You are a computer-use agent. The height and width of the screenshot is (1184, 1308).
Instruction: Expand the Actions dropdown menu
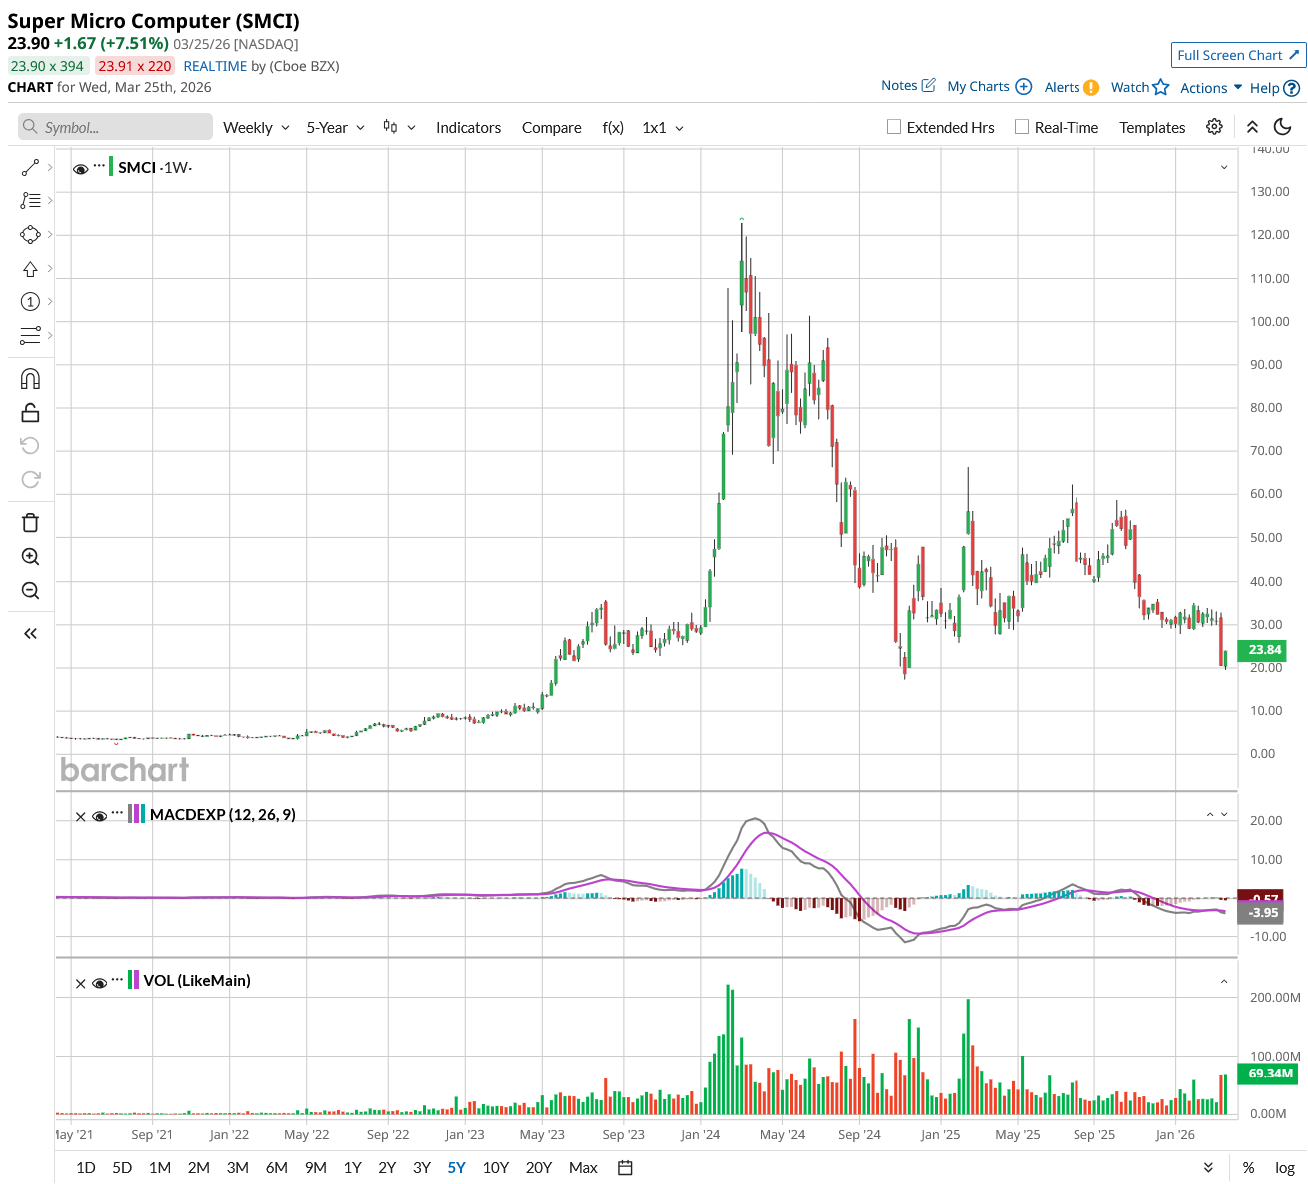1211,88
